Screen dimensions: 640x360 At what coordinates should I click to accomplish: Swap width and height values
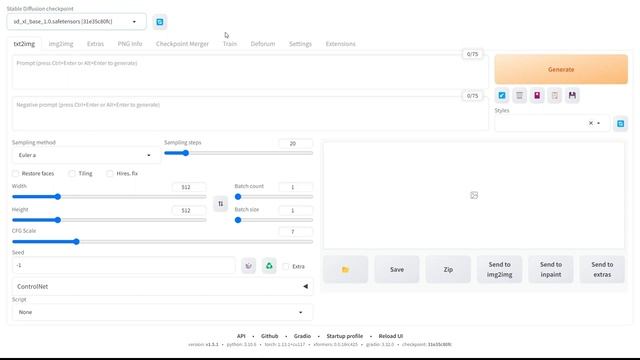point(220,204)
